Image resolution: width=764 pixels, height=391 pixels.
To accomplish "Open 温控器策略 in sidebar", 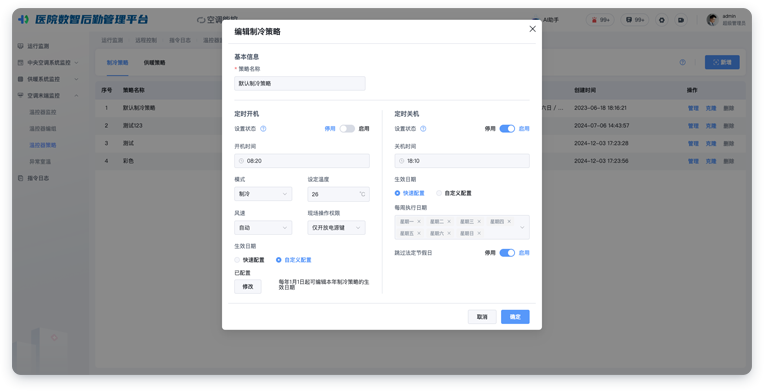I will click(x=43, y=145).
